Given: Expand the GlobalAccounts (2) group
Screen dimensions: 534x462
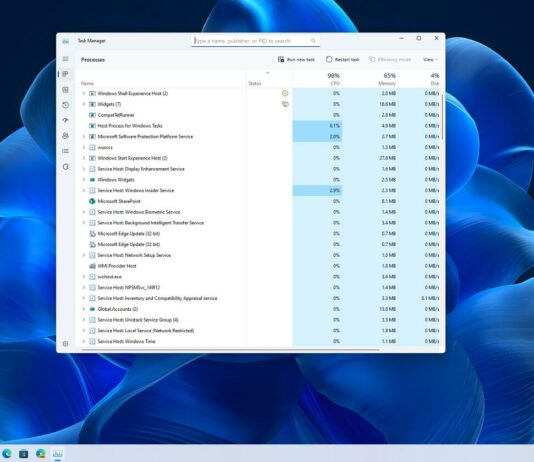Looking at the screenshot, I should (83, 309).
